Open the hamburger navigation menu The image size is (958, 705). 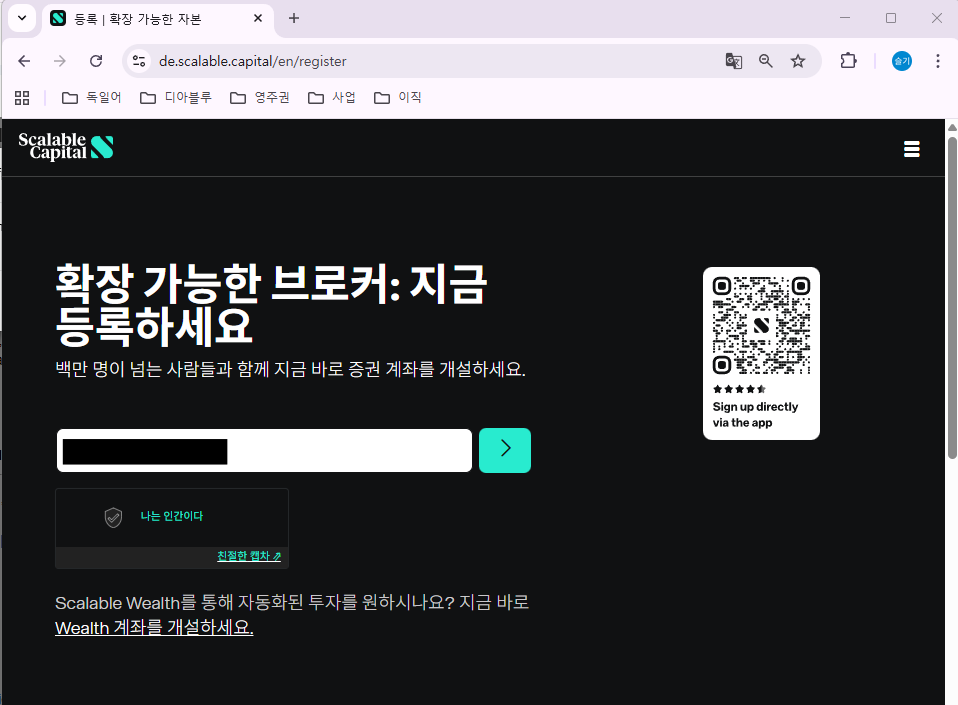click(x=912, y=148)
